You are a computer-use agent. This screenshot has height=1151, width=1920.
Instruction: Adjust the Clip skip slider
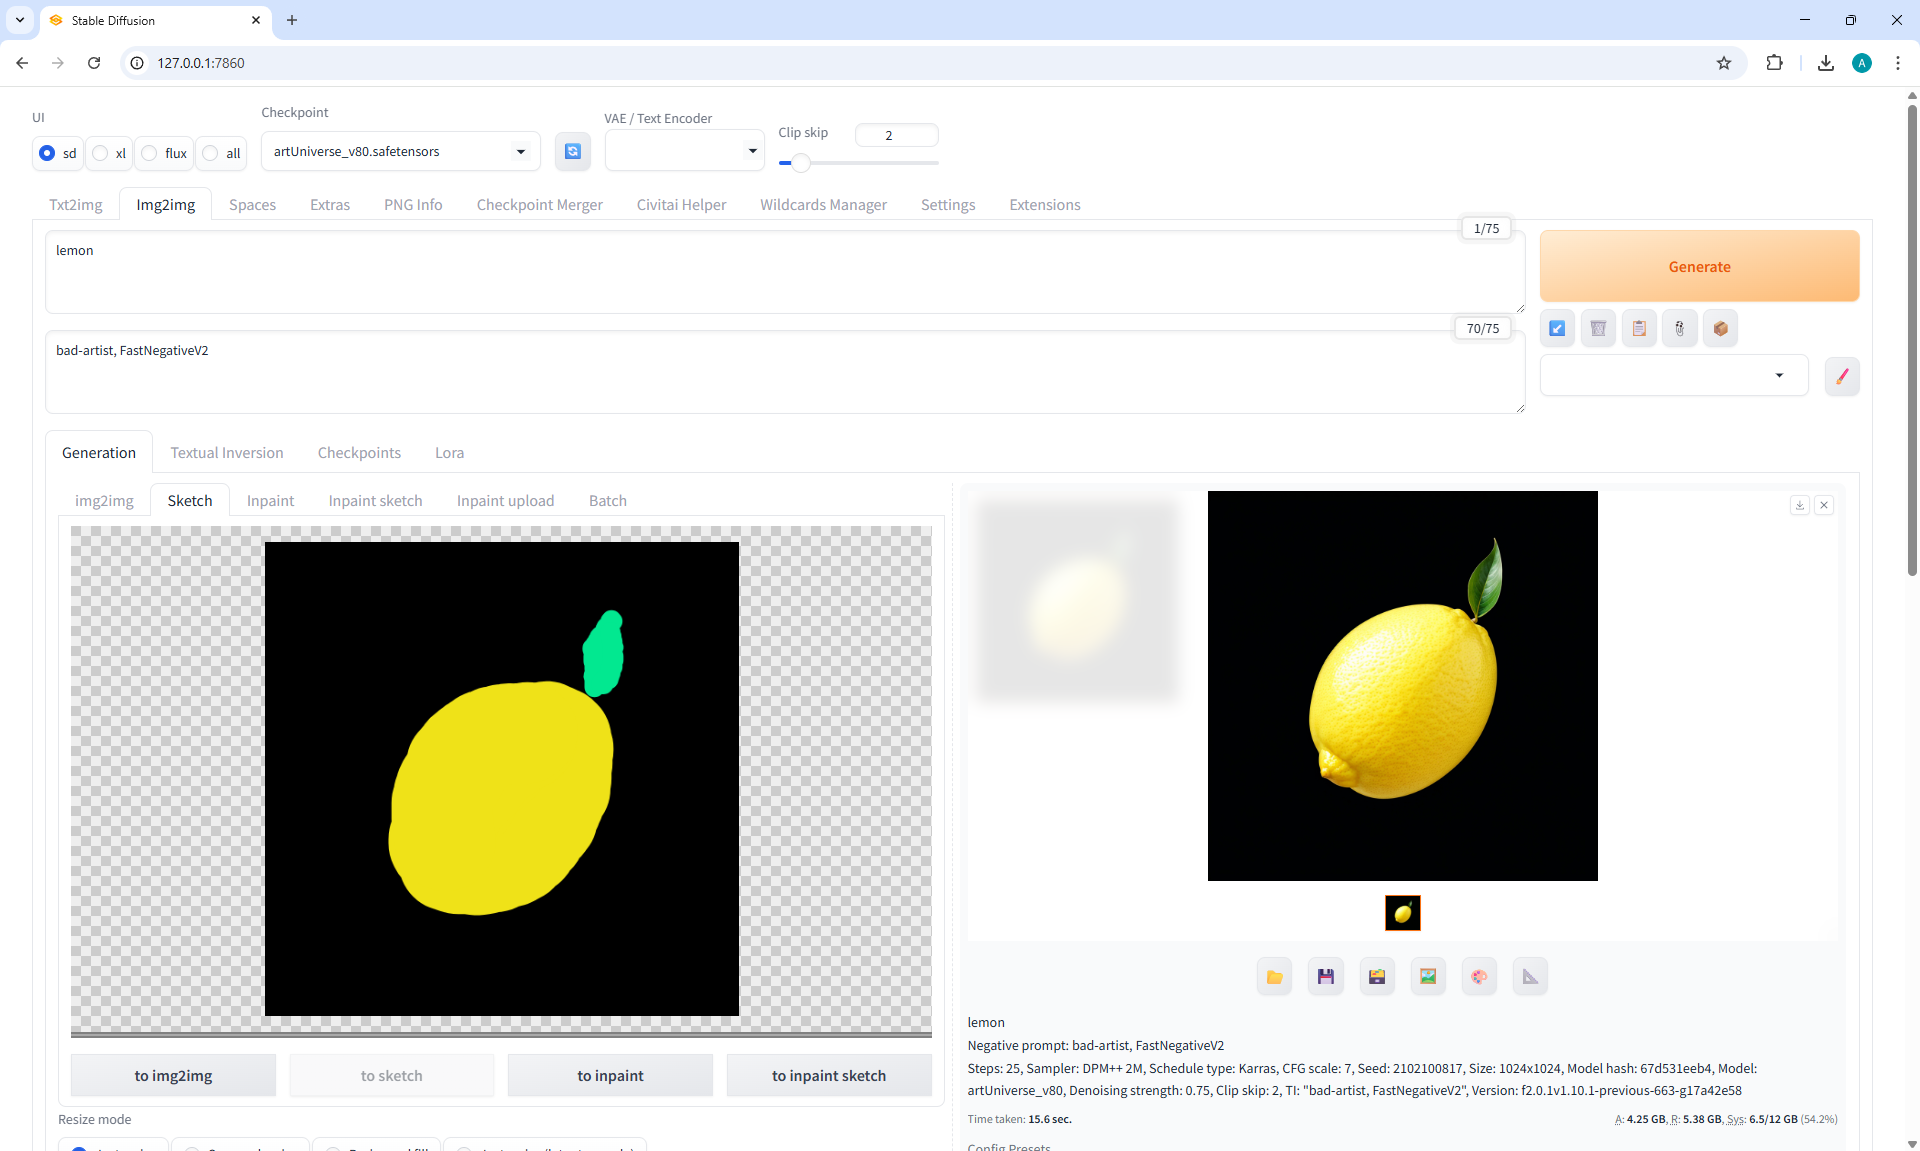click(800, 163)
